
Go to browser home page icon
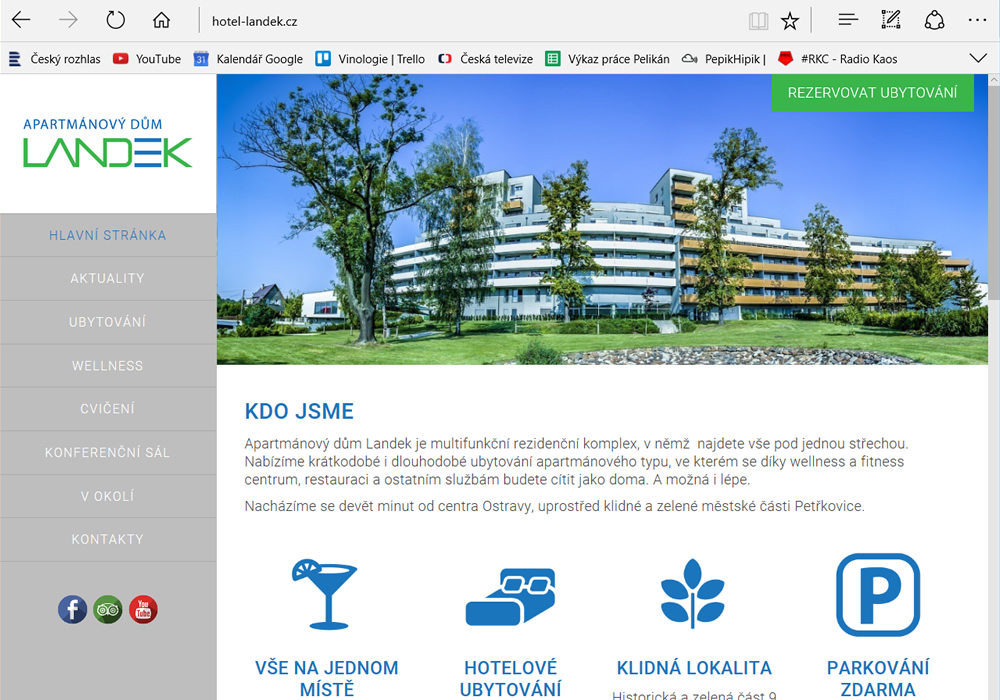(x=161, y=20)
